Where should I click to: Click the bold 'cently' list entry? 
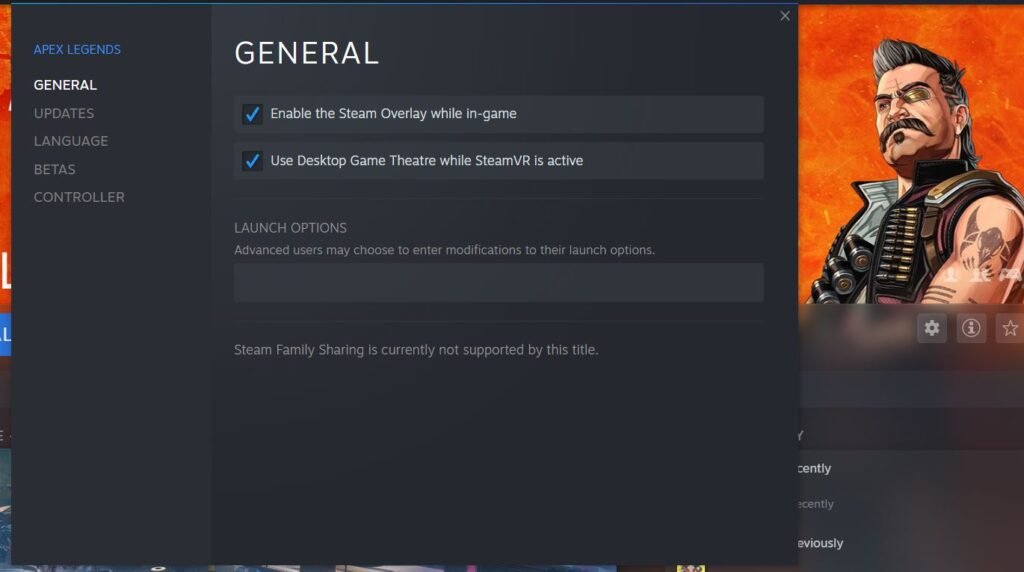(814, 468)
